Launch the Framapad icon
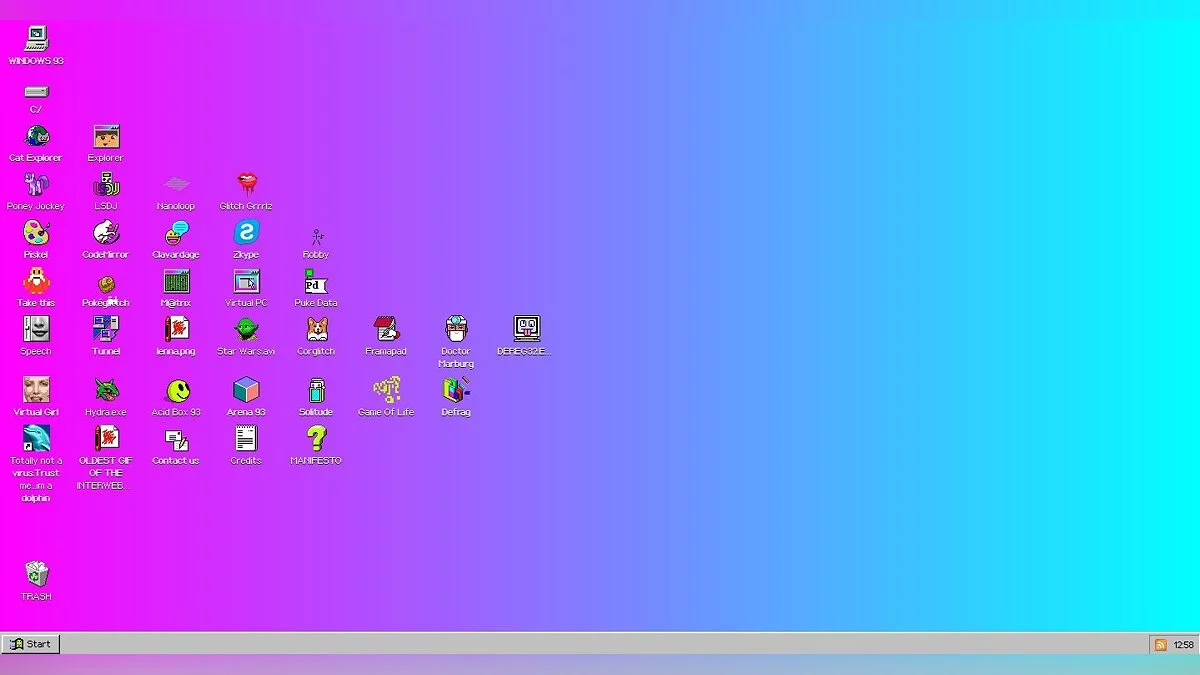Screen dimensions: 1200x675 386,329
